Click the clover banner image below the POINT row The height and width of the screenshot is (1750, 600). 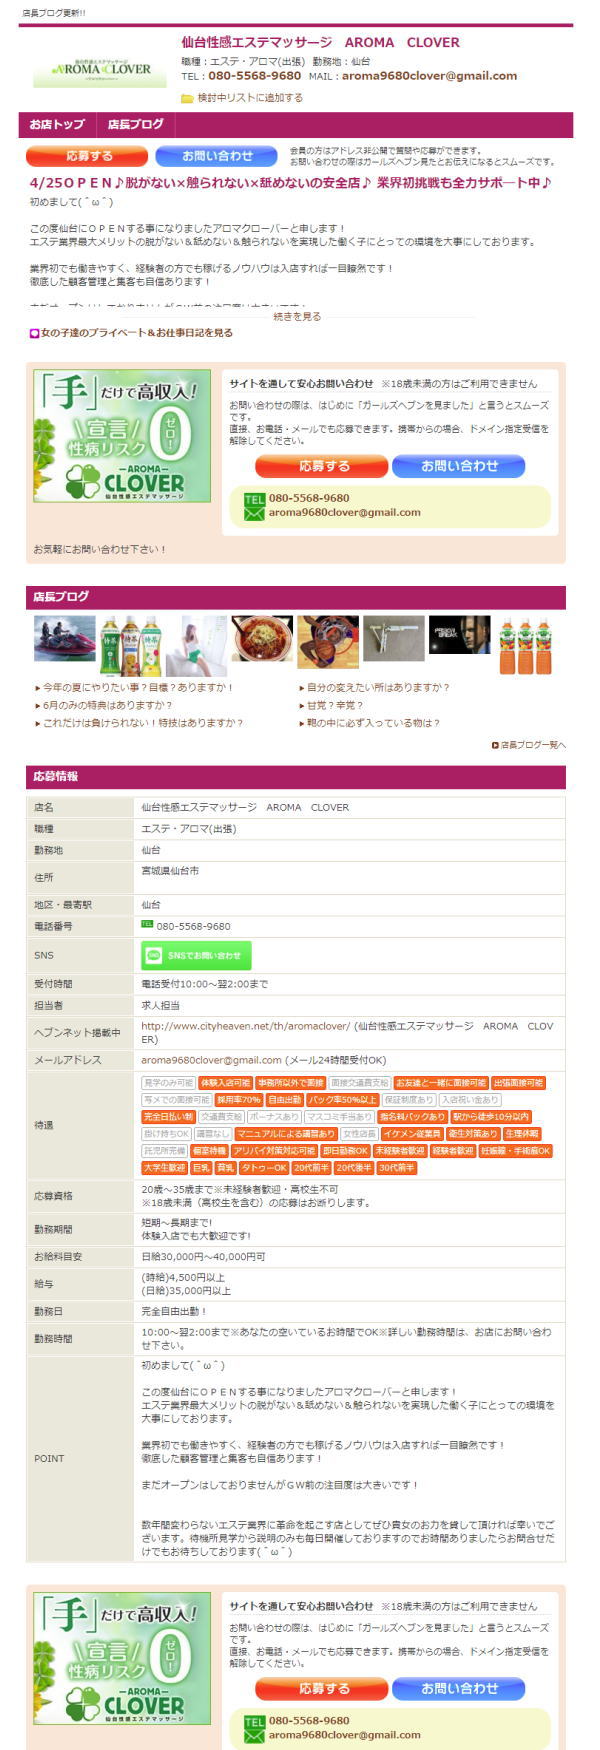click(122, 1658)
